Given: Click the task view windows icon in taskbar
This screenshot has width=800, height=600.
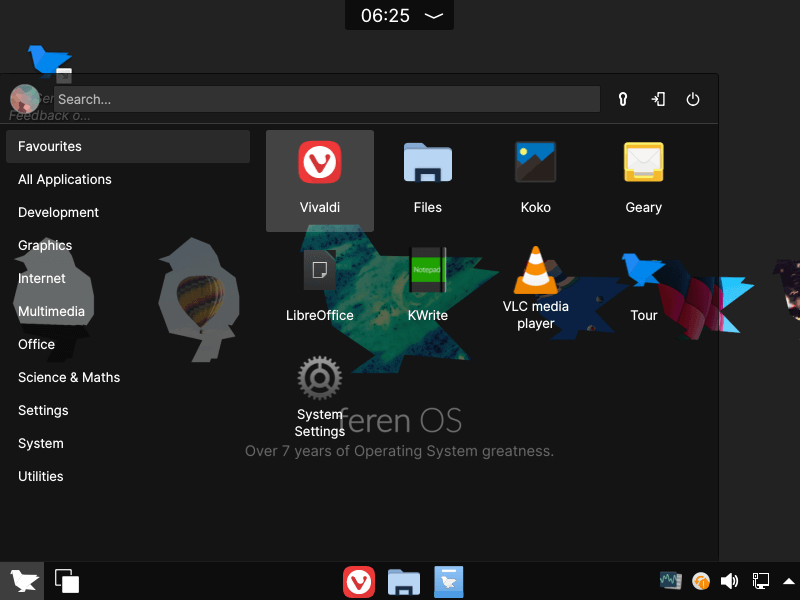Looking at the screenshot, I should [67, 581].
